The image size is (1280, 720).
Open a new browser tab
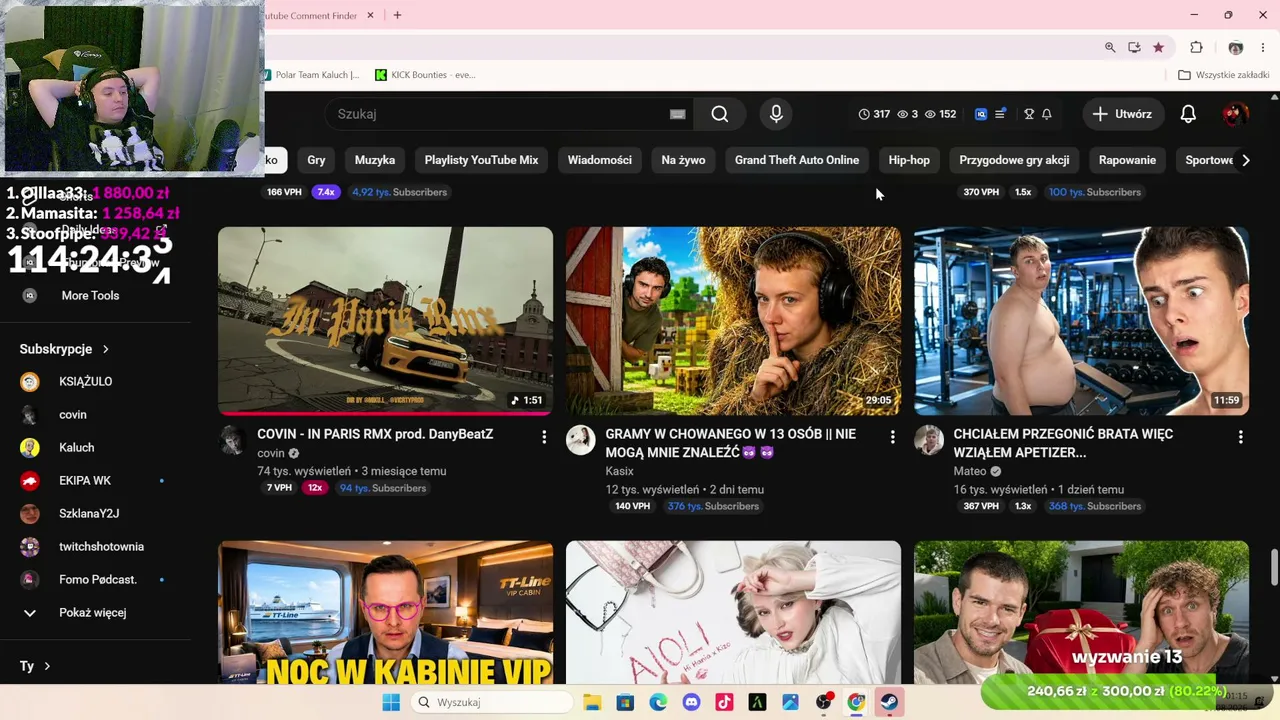click(x=397, y=15)
